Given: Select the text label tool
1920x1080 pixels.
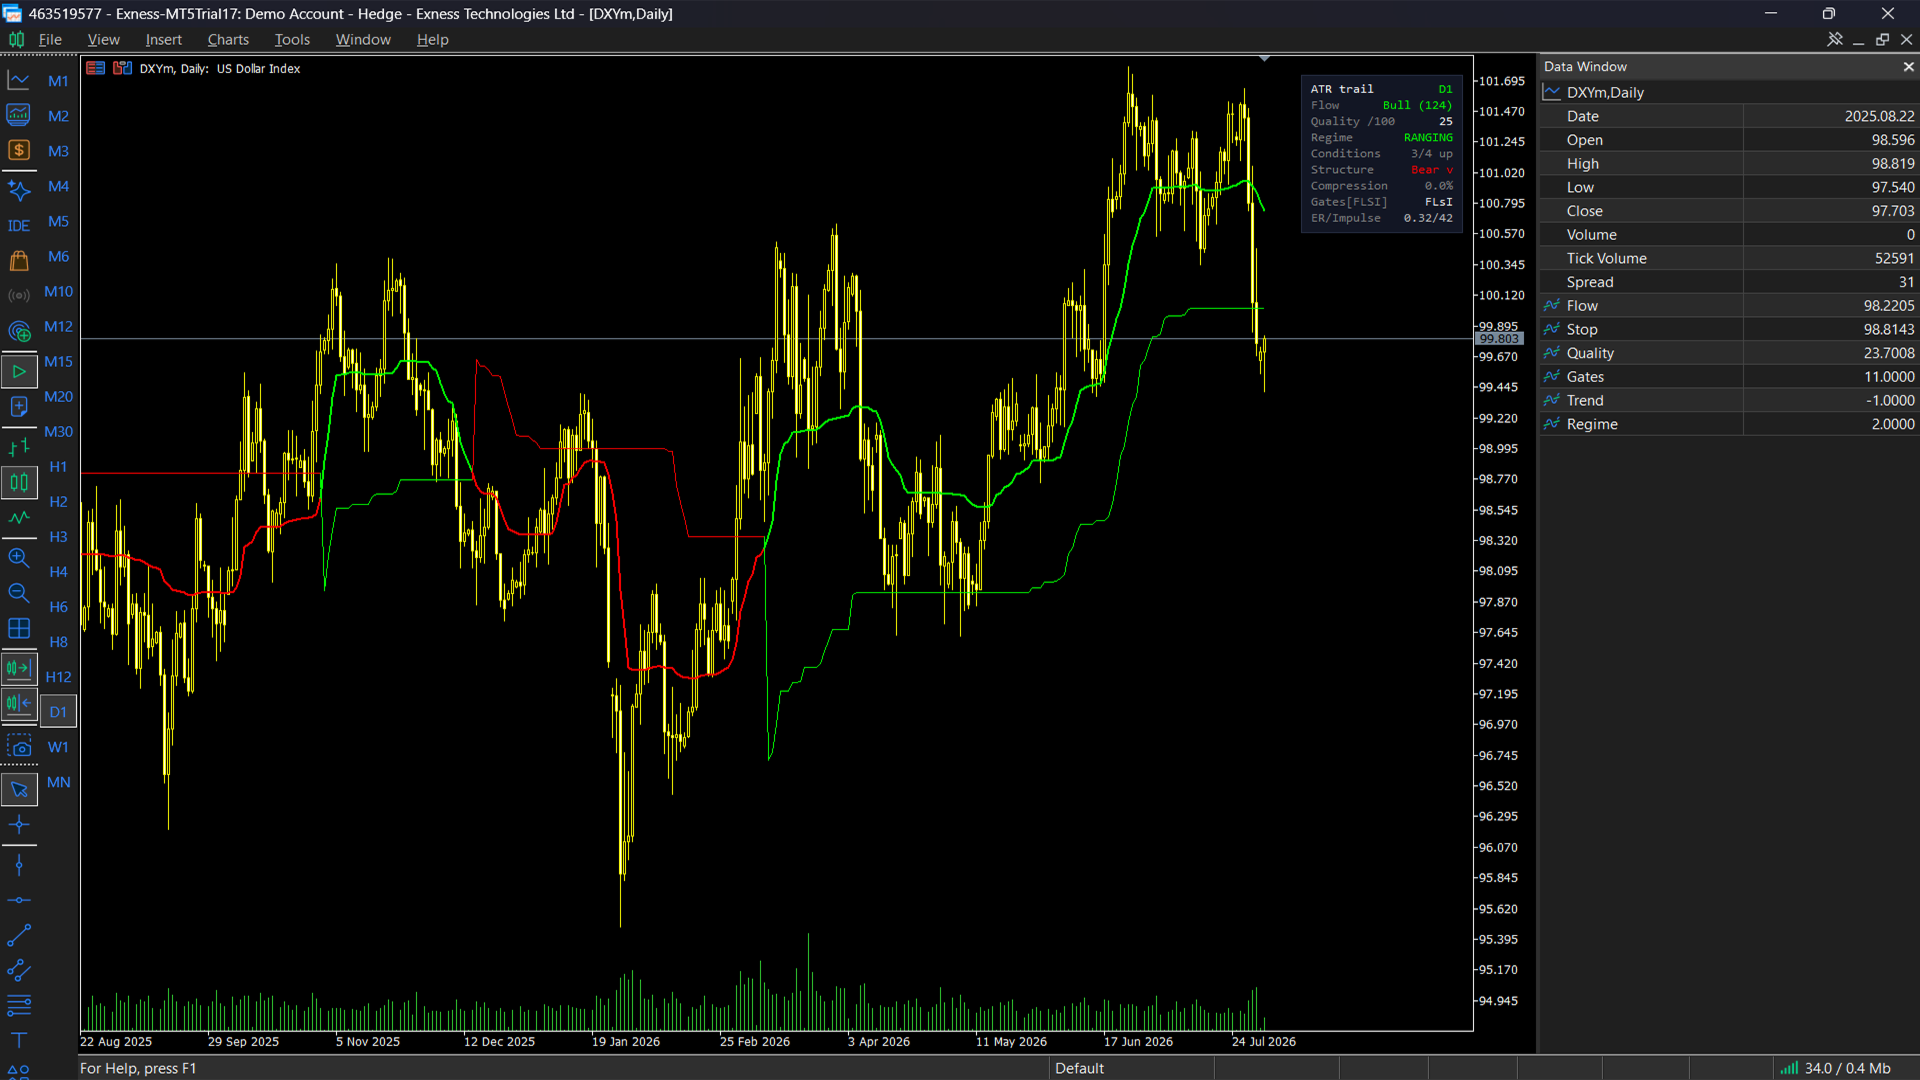Looking at the screenshot, I should click(19, 1040).
